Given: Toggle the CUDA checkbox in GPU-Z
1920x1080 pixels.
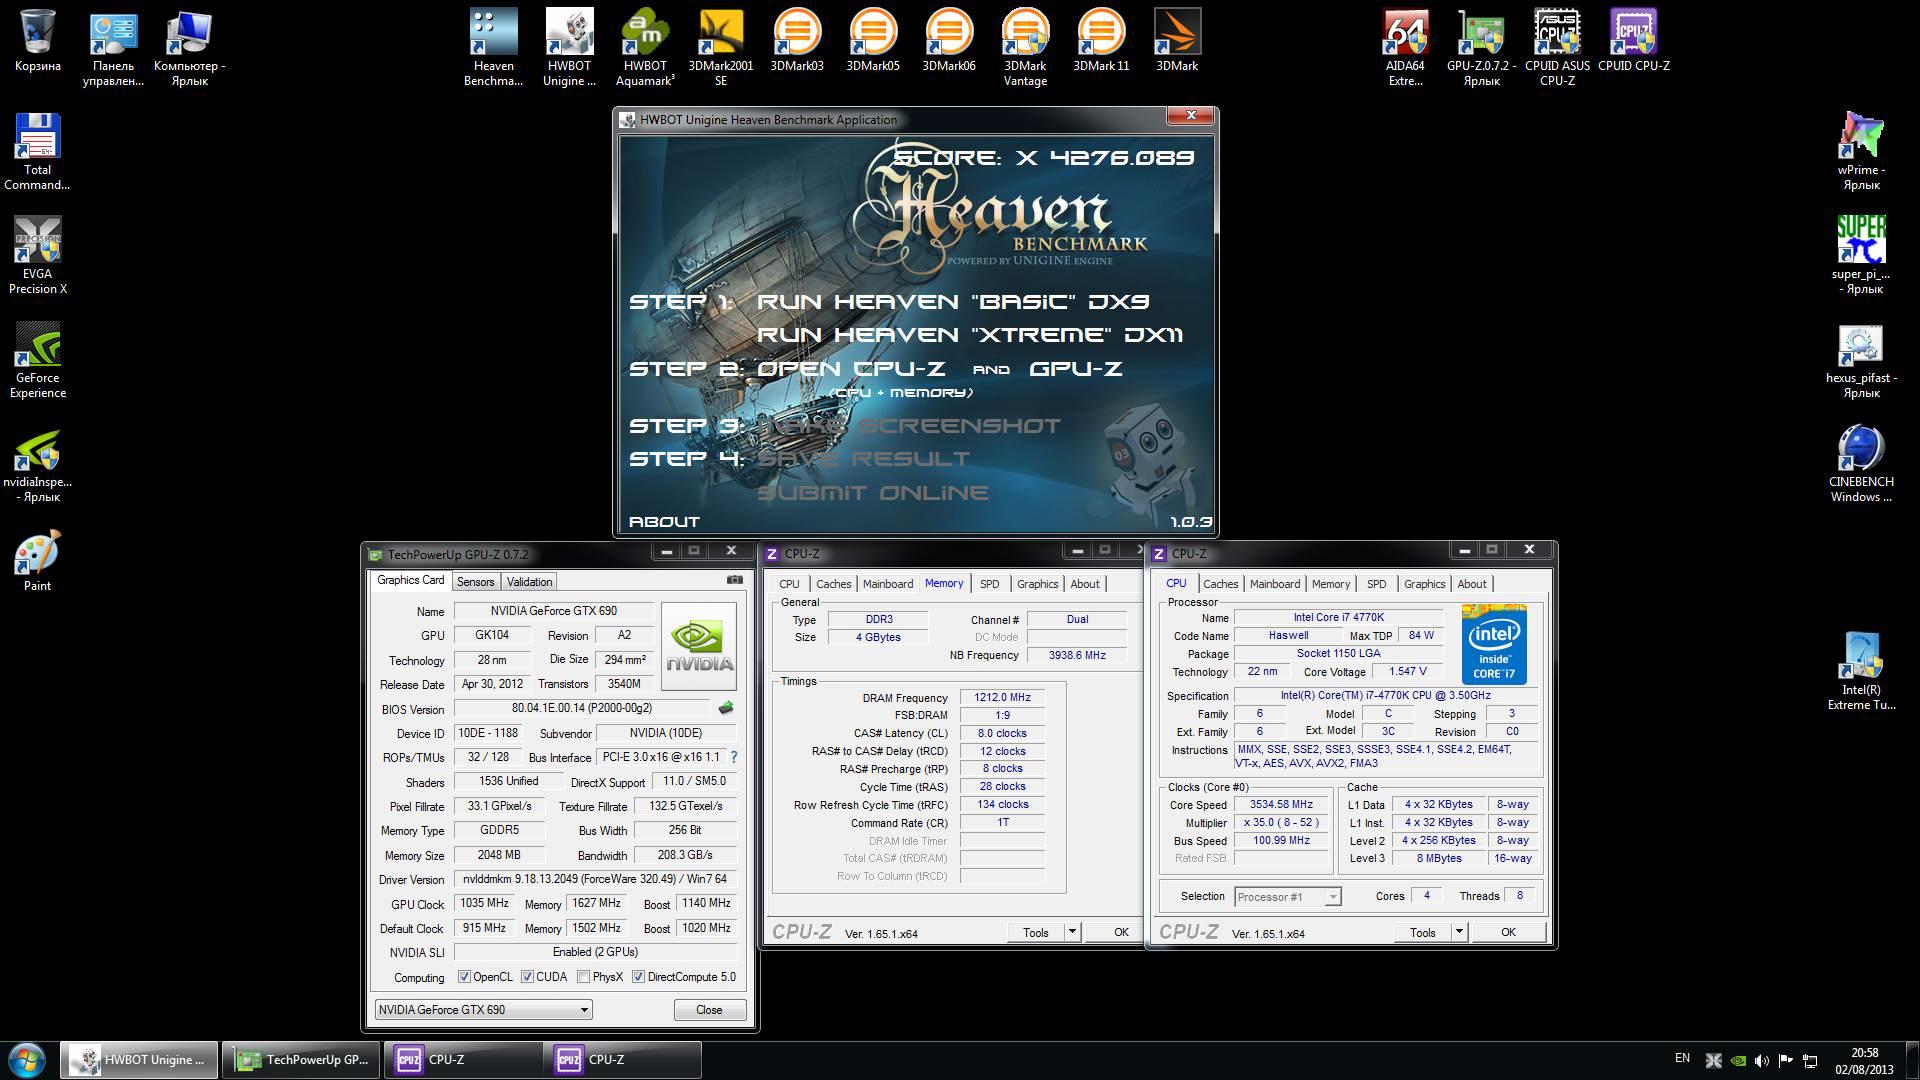Looking at the screenshot, I should click(527, 977).
